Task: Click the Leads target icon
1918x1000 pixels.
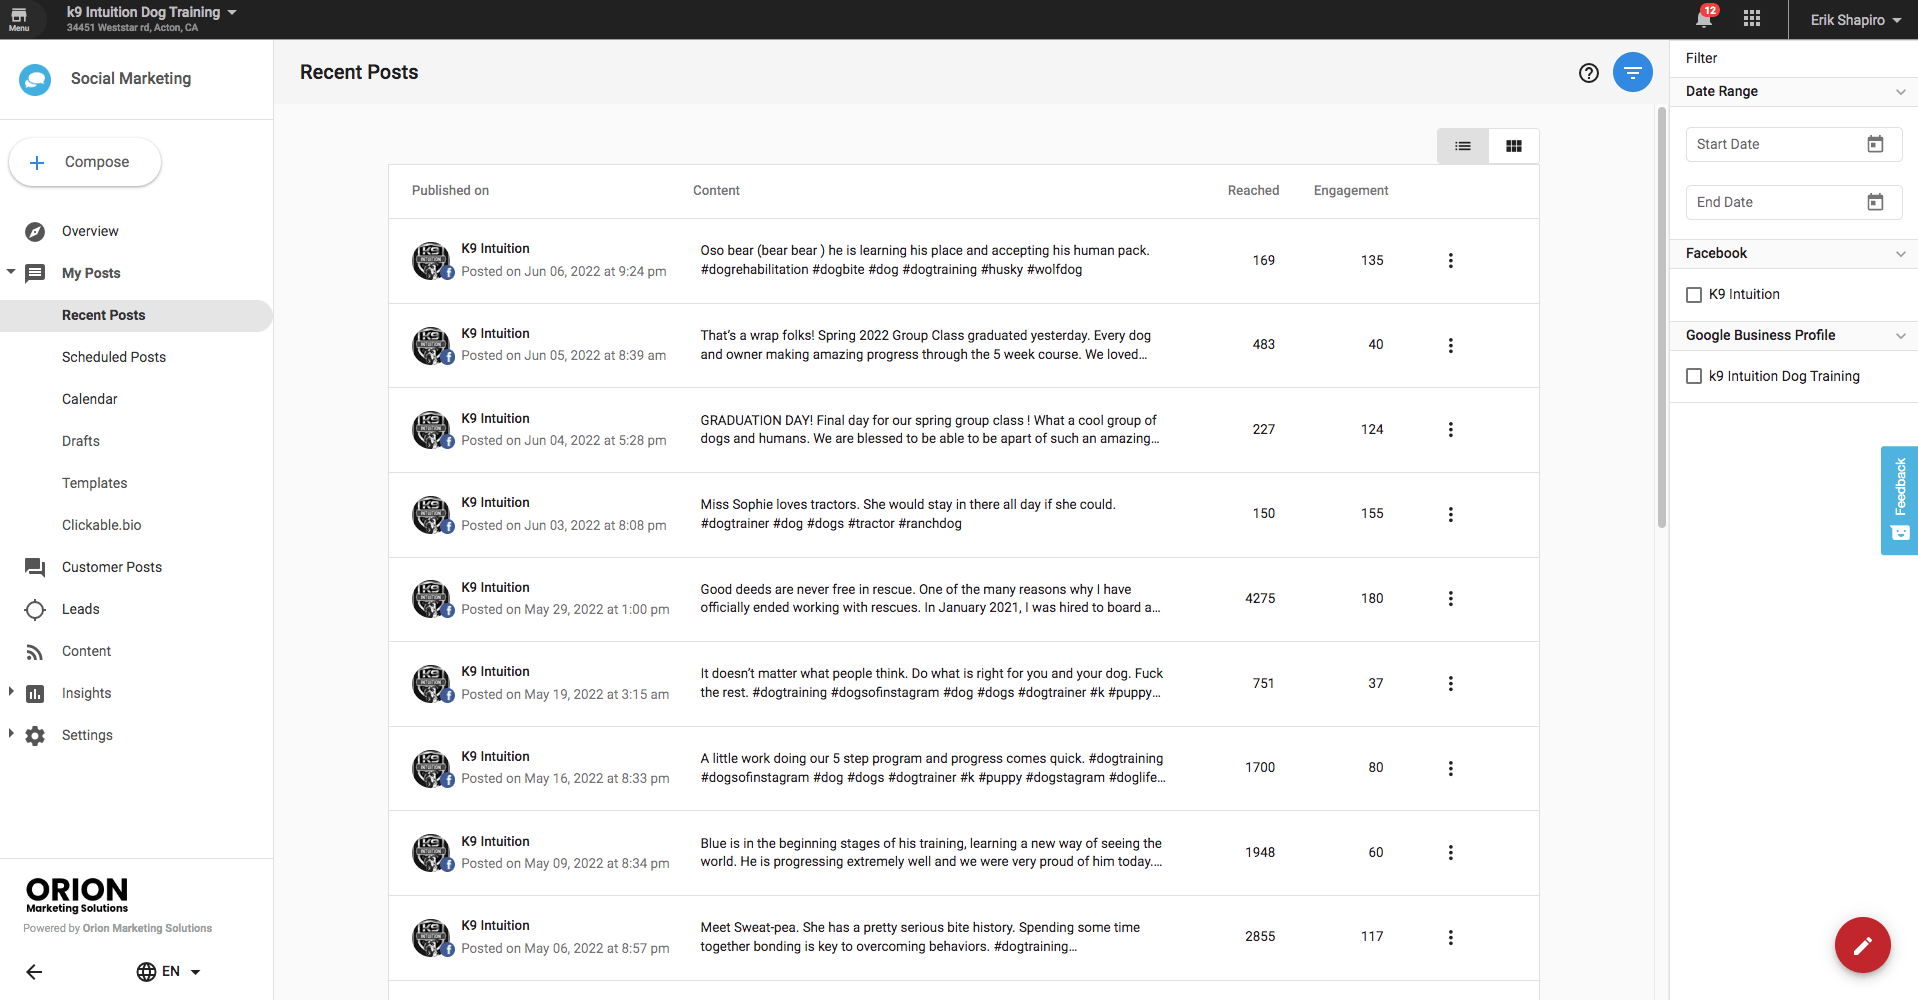Action: (x=35, y=610)
